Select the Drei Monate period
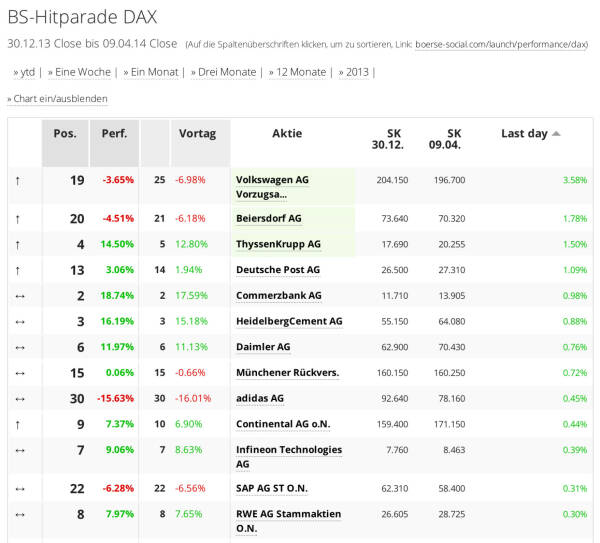This screenshot has height=543, width=600. click(226, 72)
